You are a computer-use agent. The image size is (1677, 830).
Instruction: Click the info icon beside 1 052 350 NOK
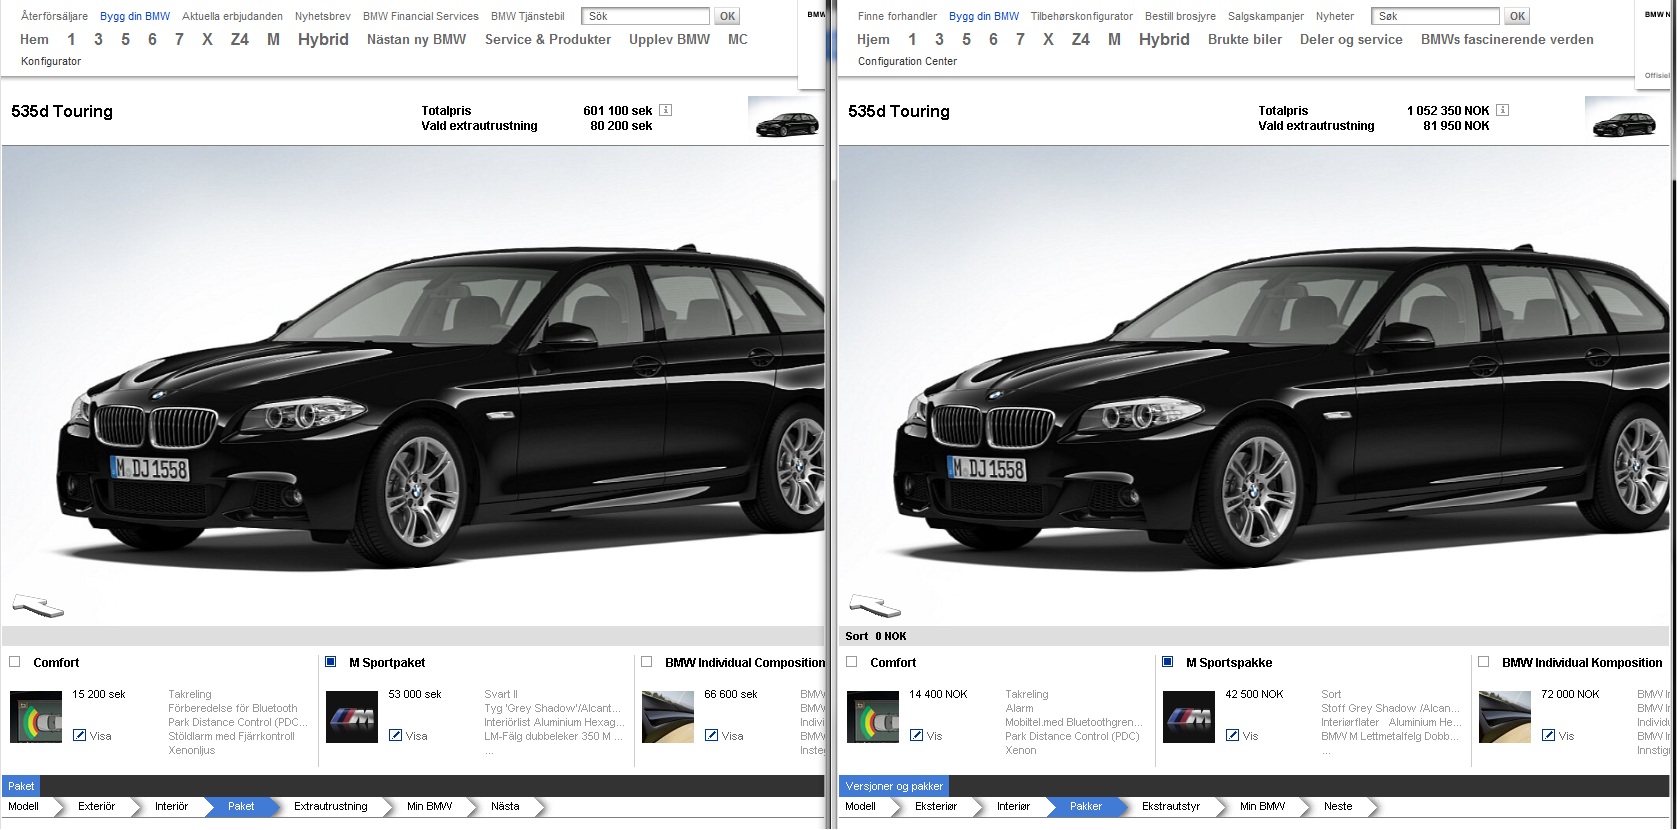coord(1502,110)
